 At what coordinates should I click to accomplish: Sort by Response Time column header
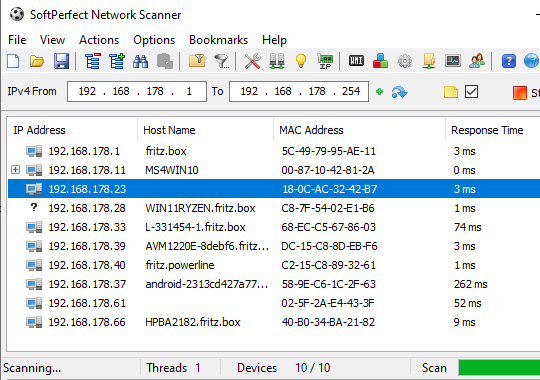point(493,130)
